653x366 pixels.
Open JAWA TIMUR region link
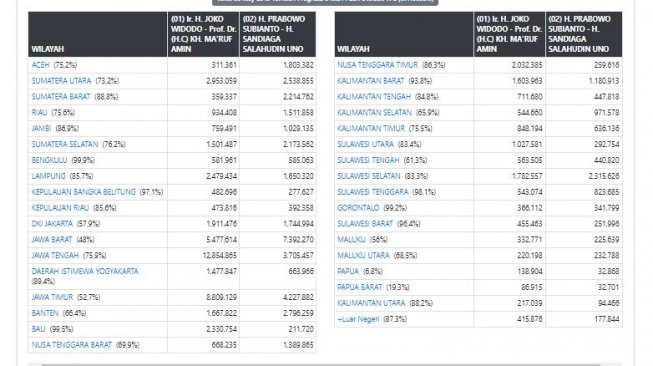pos(52,297)
